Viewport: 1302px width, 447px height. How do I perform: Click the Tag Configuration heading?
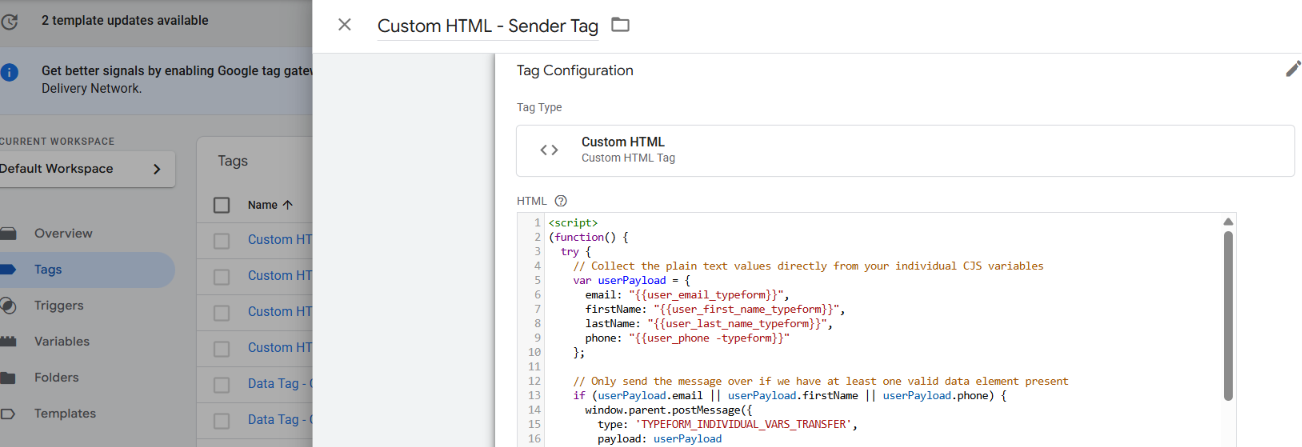tap(575, 71)
